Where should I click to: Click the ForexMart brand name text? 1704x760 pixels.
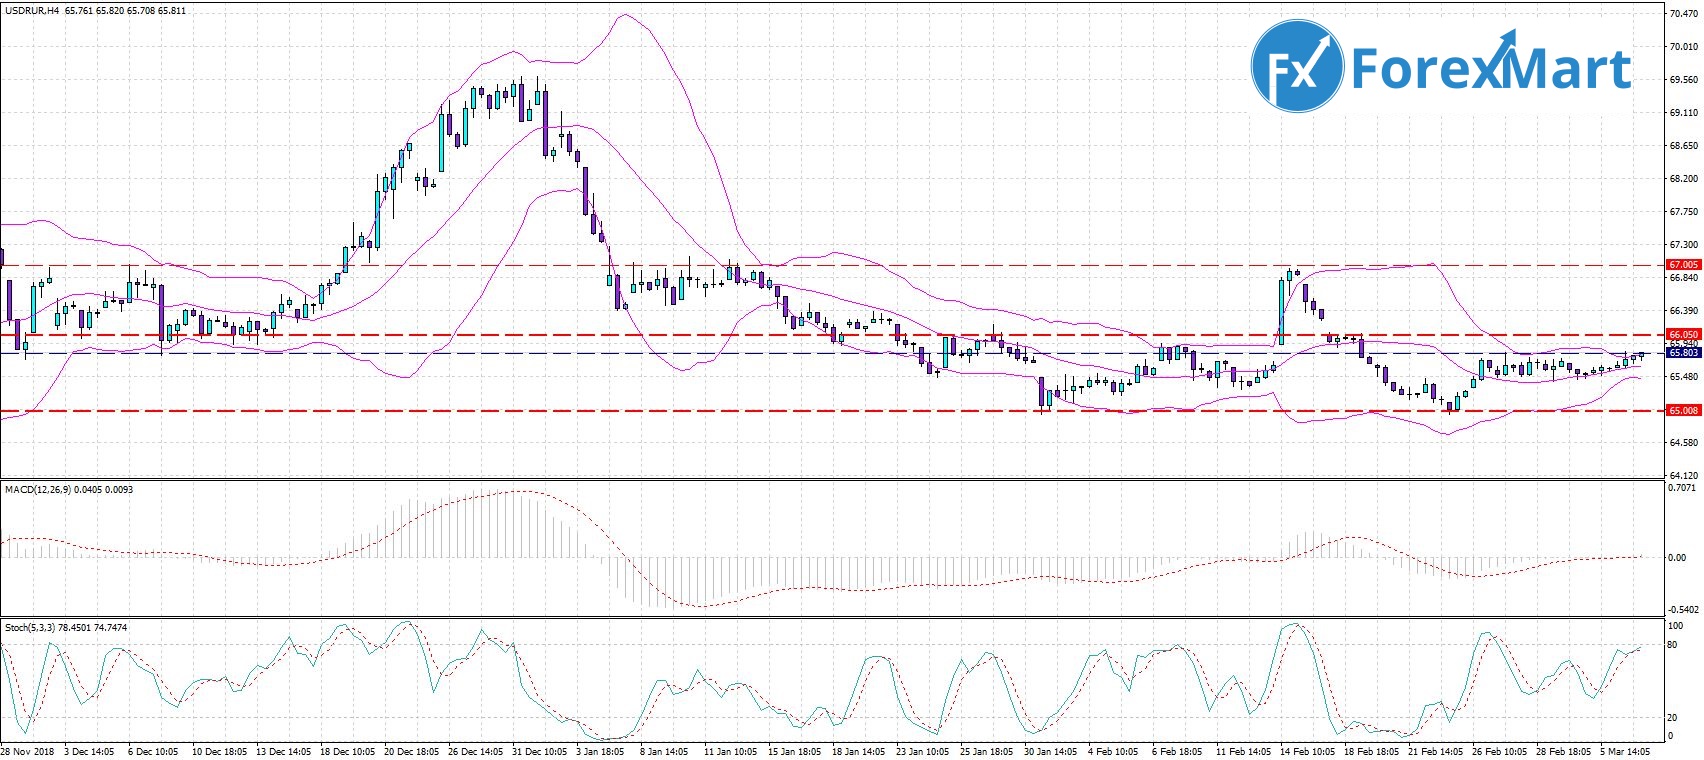(1491, 68)
